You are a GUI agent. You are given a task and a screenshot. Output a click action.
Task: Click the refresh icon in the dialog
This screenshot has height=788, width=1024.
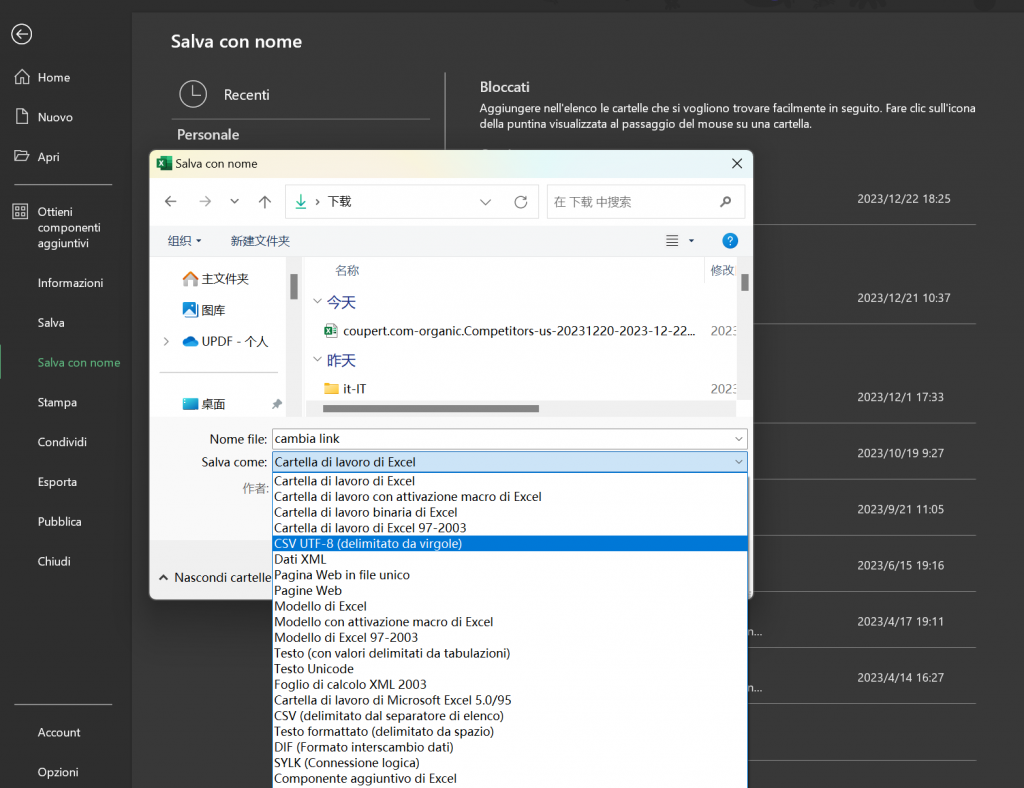[520, 201]
